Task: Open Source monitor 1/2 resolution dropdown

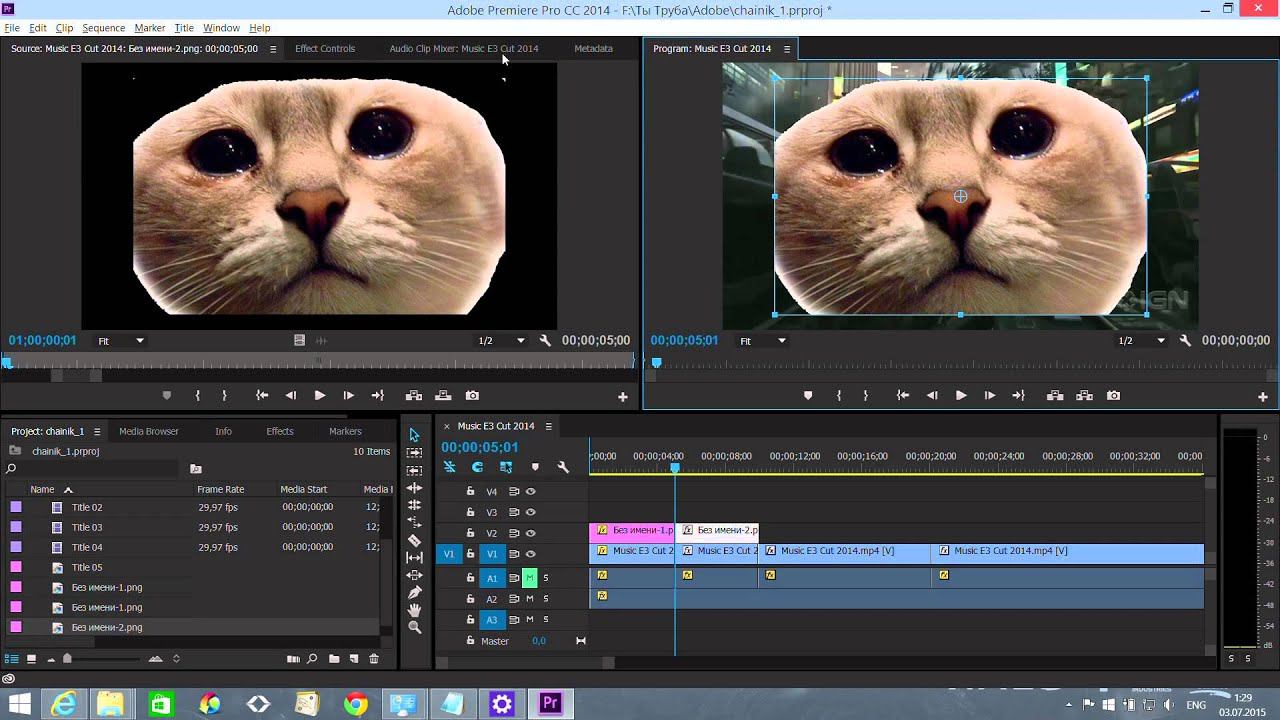Action: [x=501, y=341]
